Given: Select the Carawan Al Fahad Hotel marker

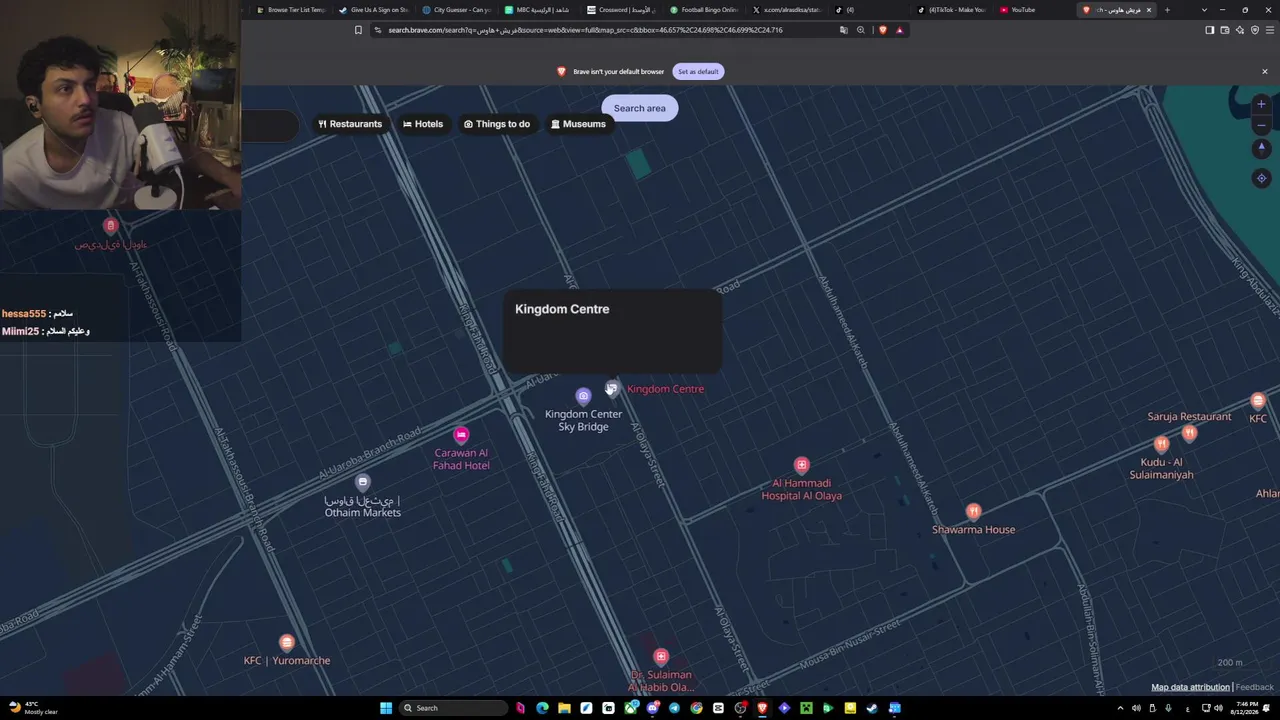Looking at the screenshot, I should click(461, 435).
